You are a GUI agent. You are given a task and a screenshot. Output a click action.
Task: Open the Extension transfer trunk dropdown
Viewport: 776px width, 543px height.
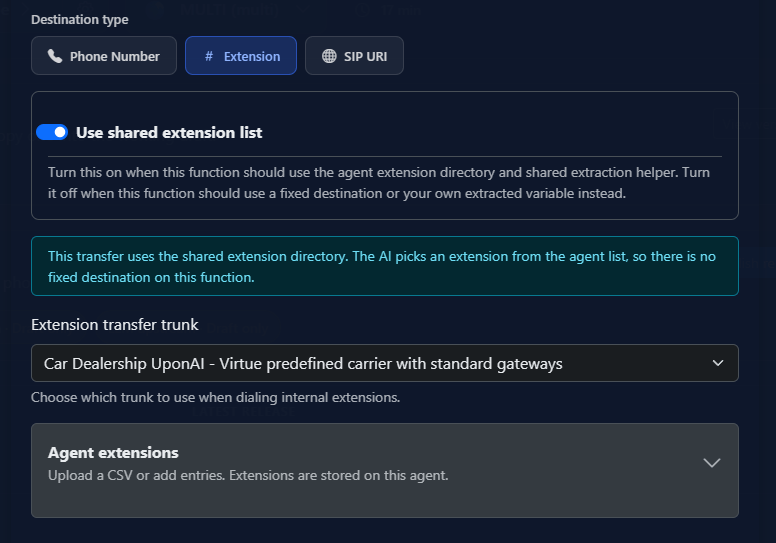coord(385,363)
